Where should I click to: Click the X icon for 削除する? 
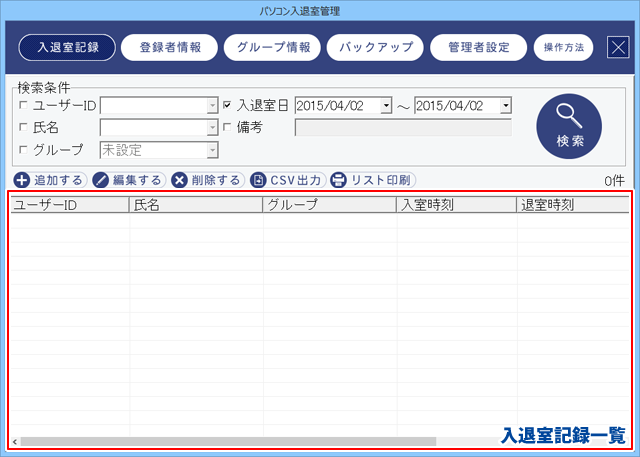tap(179, 180)
